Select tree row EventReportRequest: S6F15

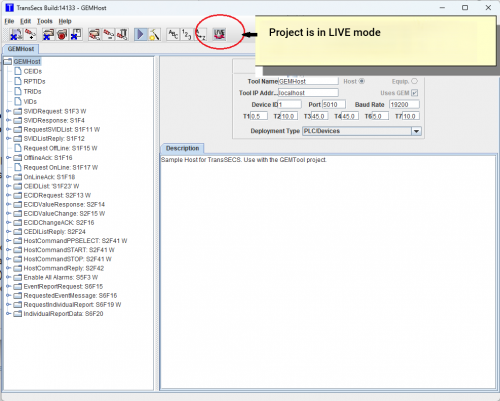(63, 286)
